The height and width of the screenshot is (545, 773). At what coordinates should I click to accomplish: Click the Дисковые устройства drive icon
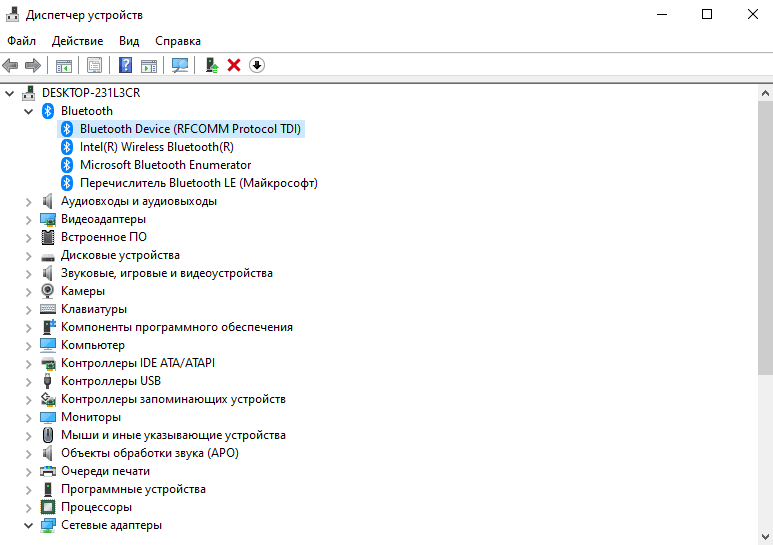pos(48,256)
